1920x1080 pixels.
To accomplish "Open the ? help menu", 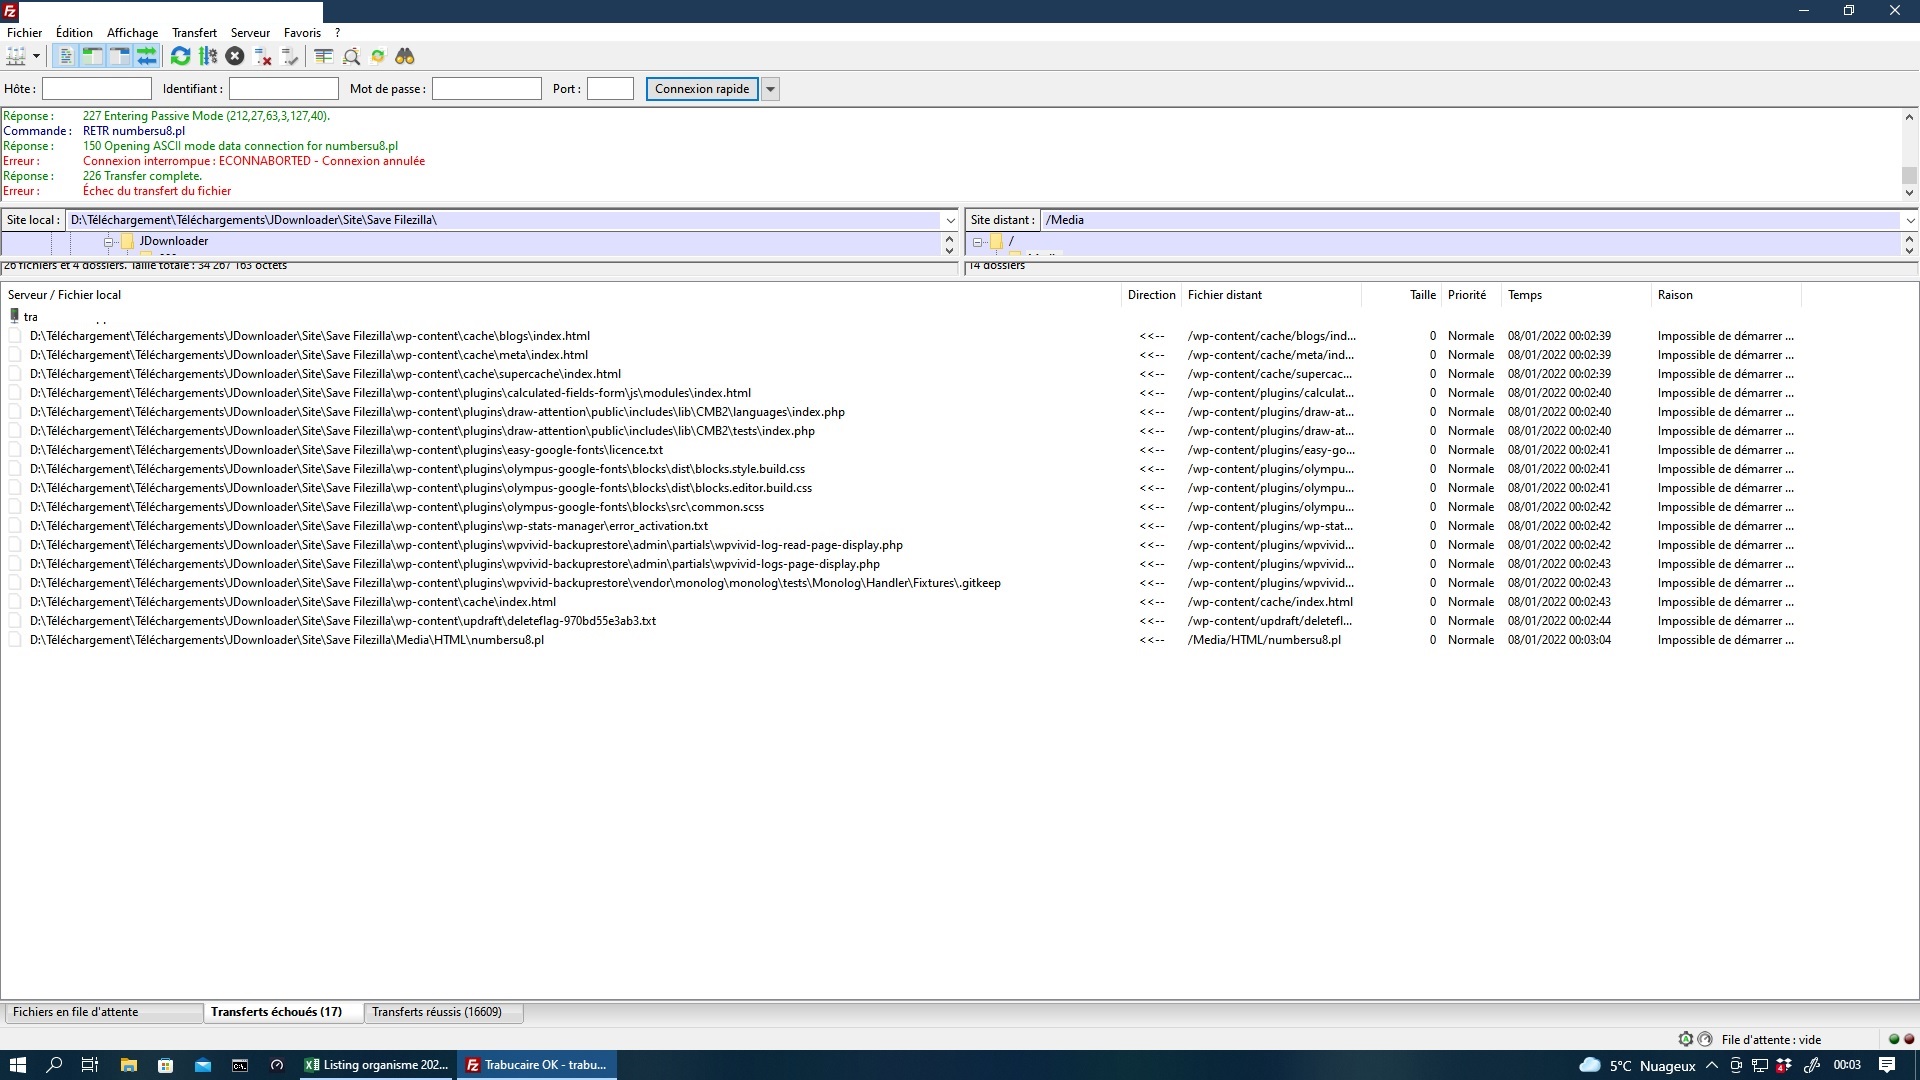I will 338,32.
